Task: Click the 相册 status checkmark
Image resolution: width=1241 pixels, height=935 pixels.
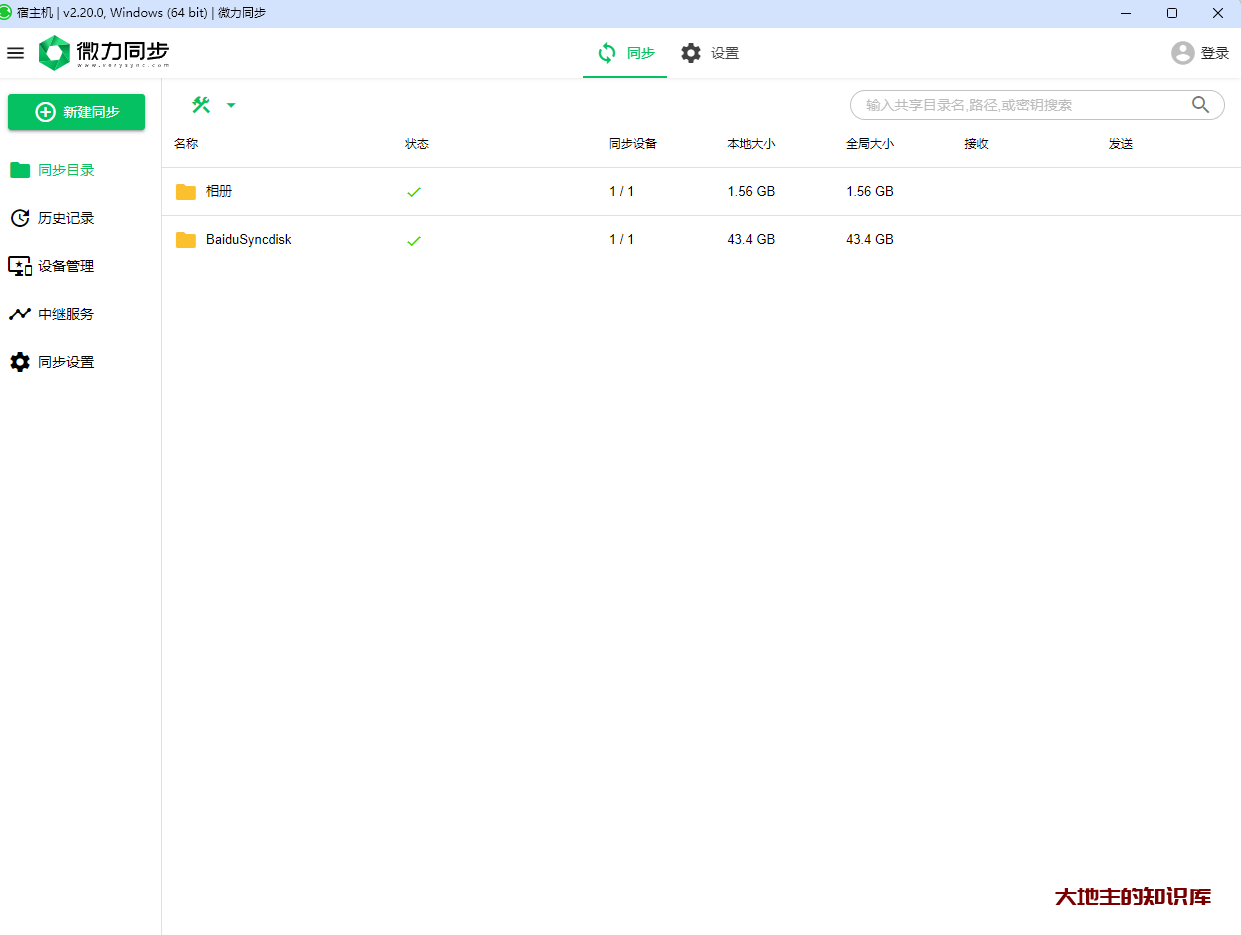Action: coord(414,192)
